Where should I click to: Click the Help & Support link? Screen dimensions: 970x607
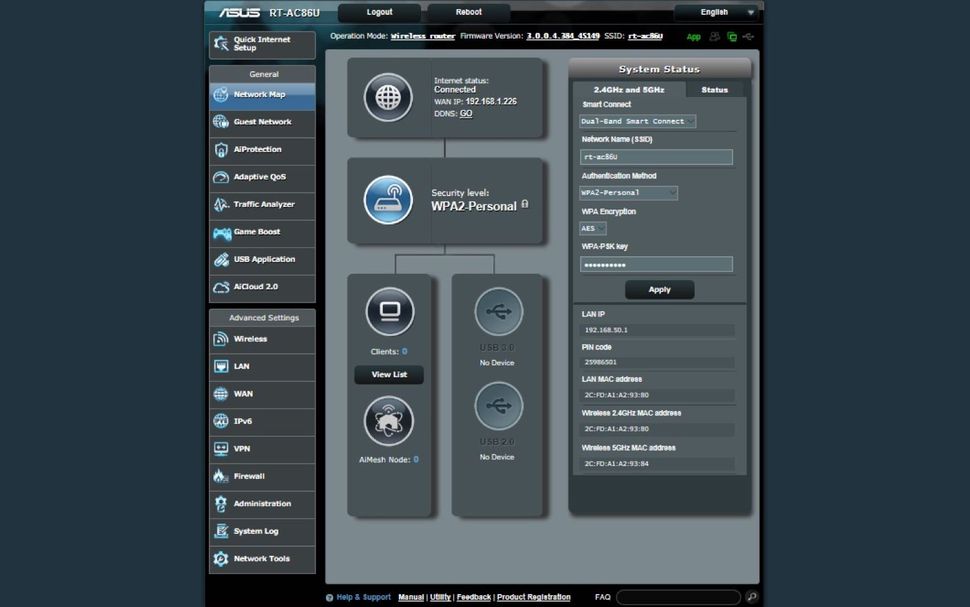364,597
